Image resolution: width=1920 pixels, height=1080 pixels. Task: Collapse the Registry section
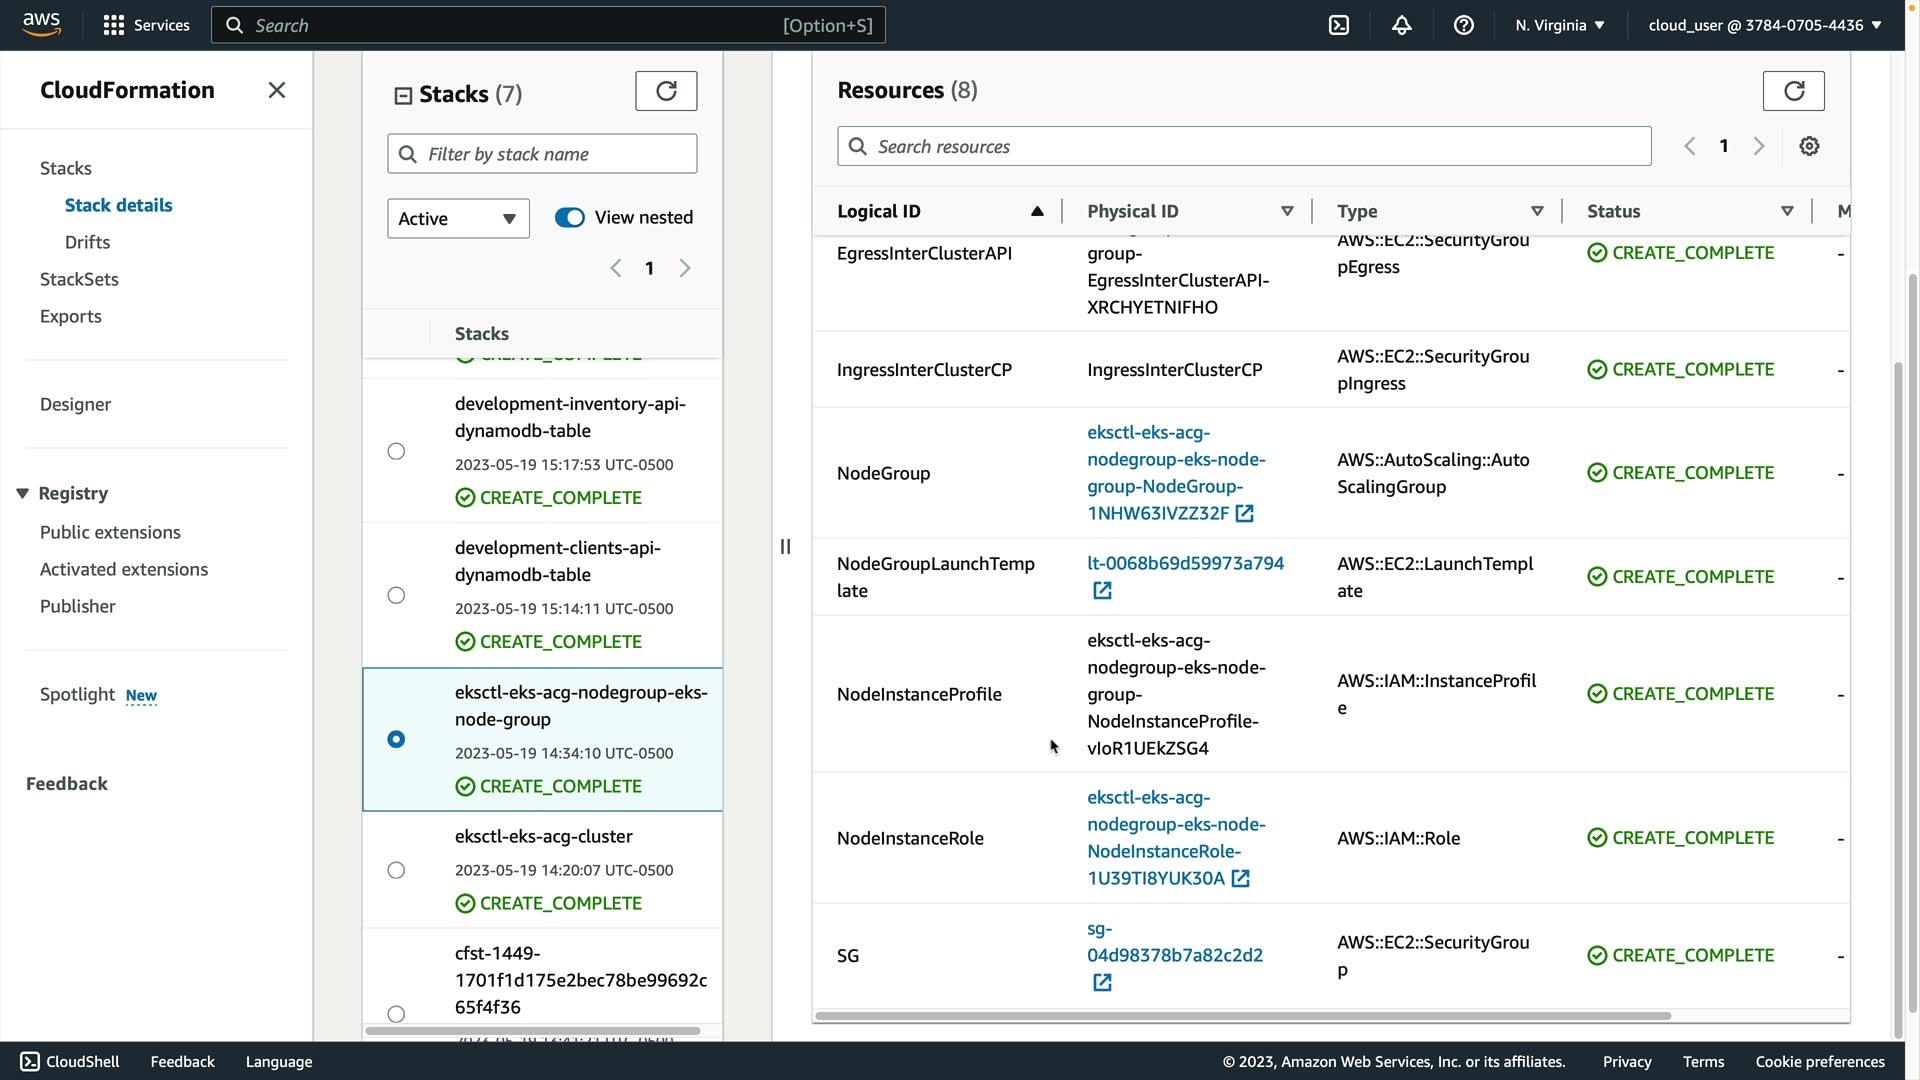coord(22,493)
